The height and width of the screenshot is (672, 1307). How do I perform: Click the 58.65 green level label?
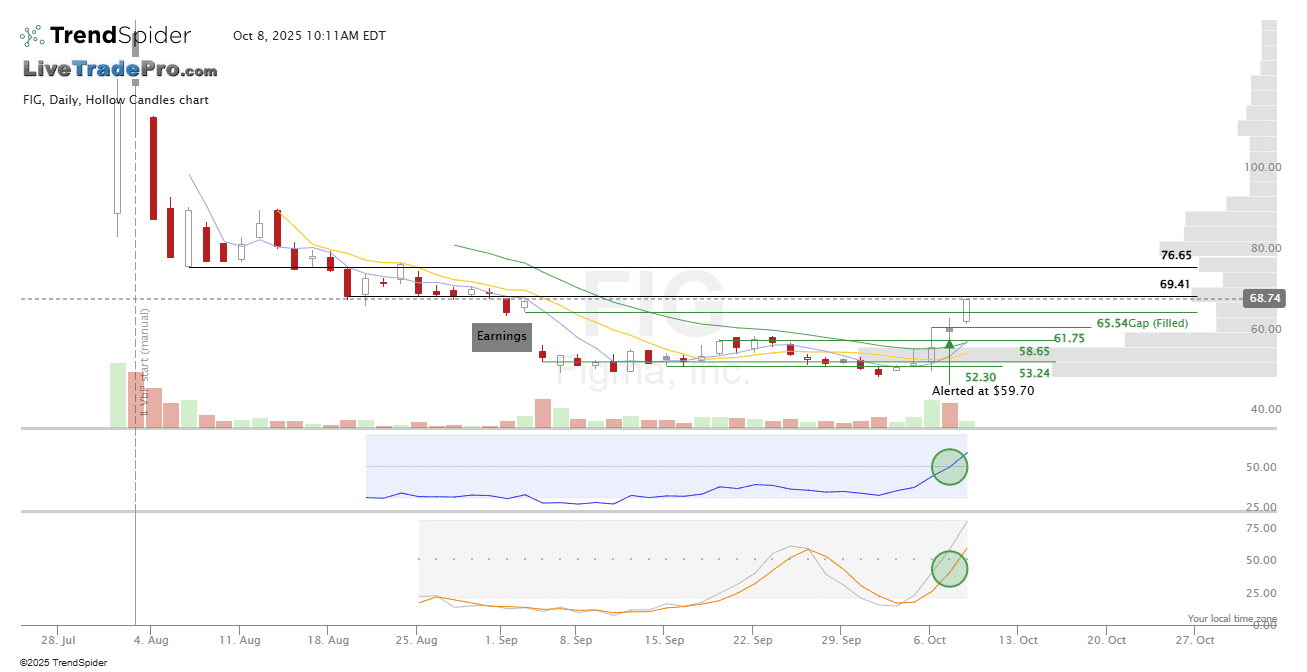coord(1034,352)
